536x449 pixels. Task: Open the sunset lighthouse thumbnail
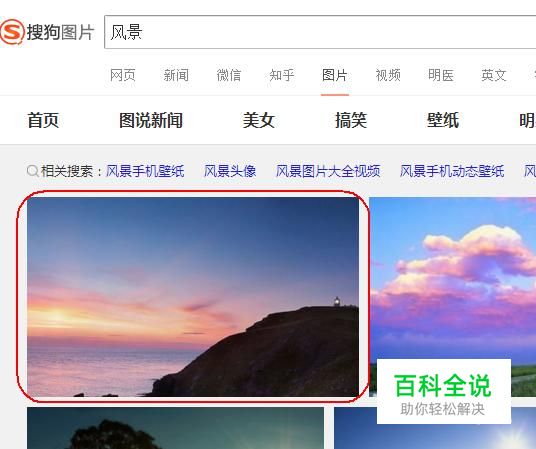(193, 297)
